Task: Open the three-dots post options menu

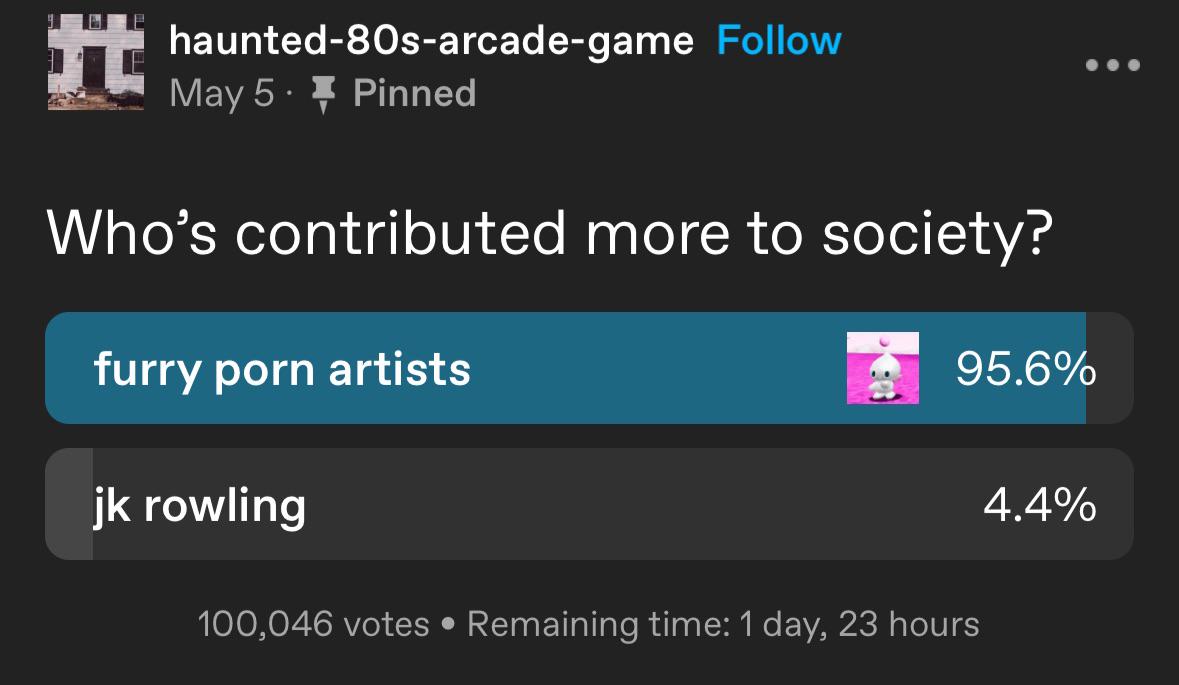Action: (x=1112, y=65)
